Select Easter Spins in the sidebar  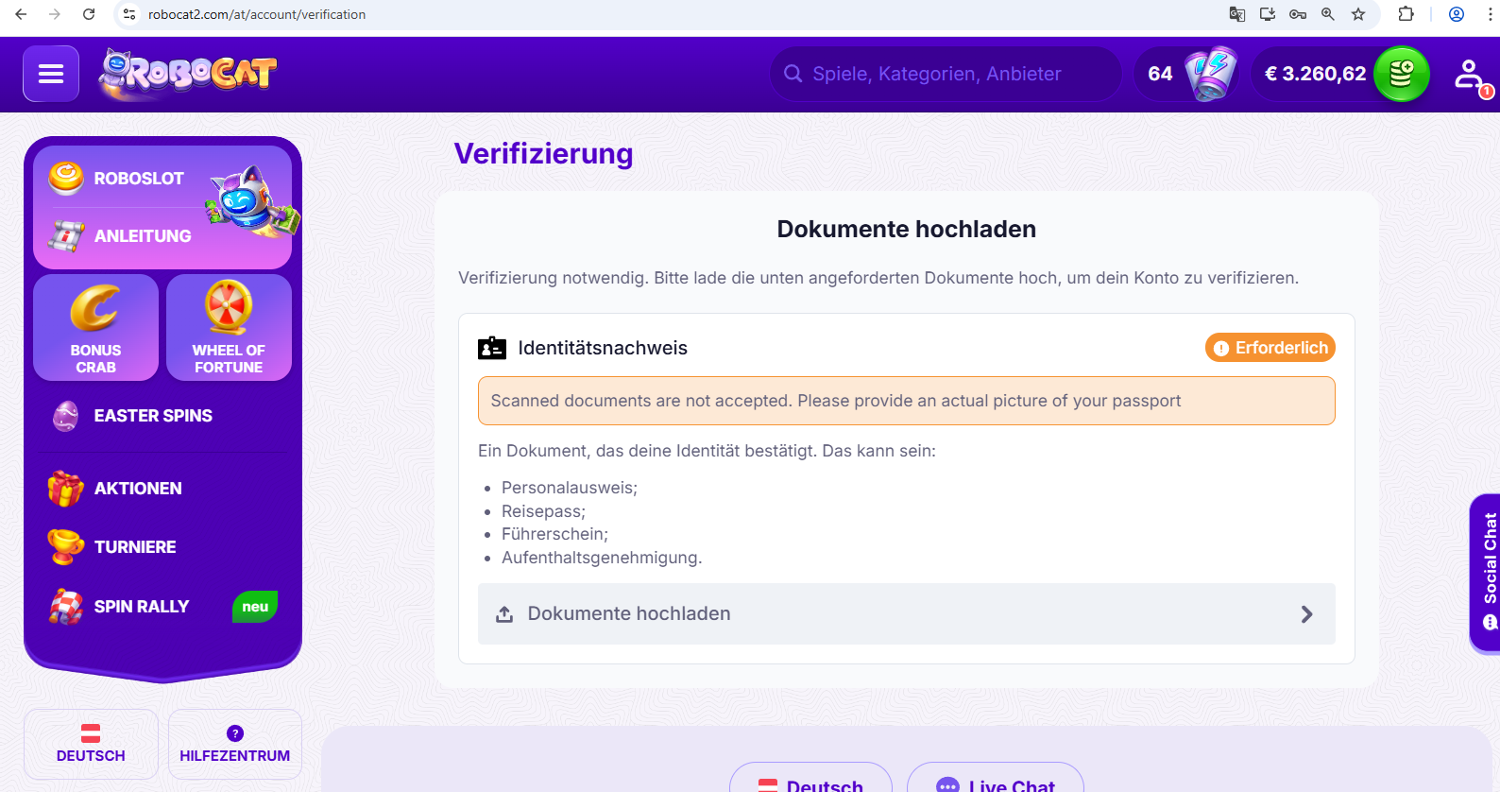point(152,415)
